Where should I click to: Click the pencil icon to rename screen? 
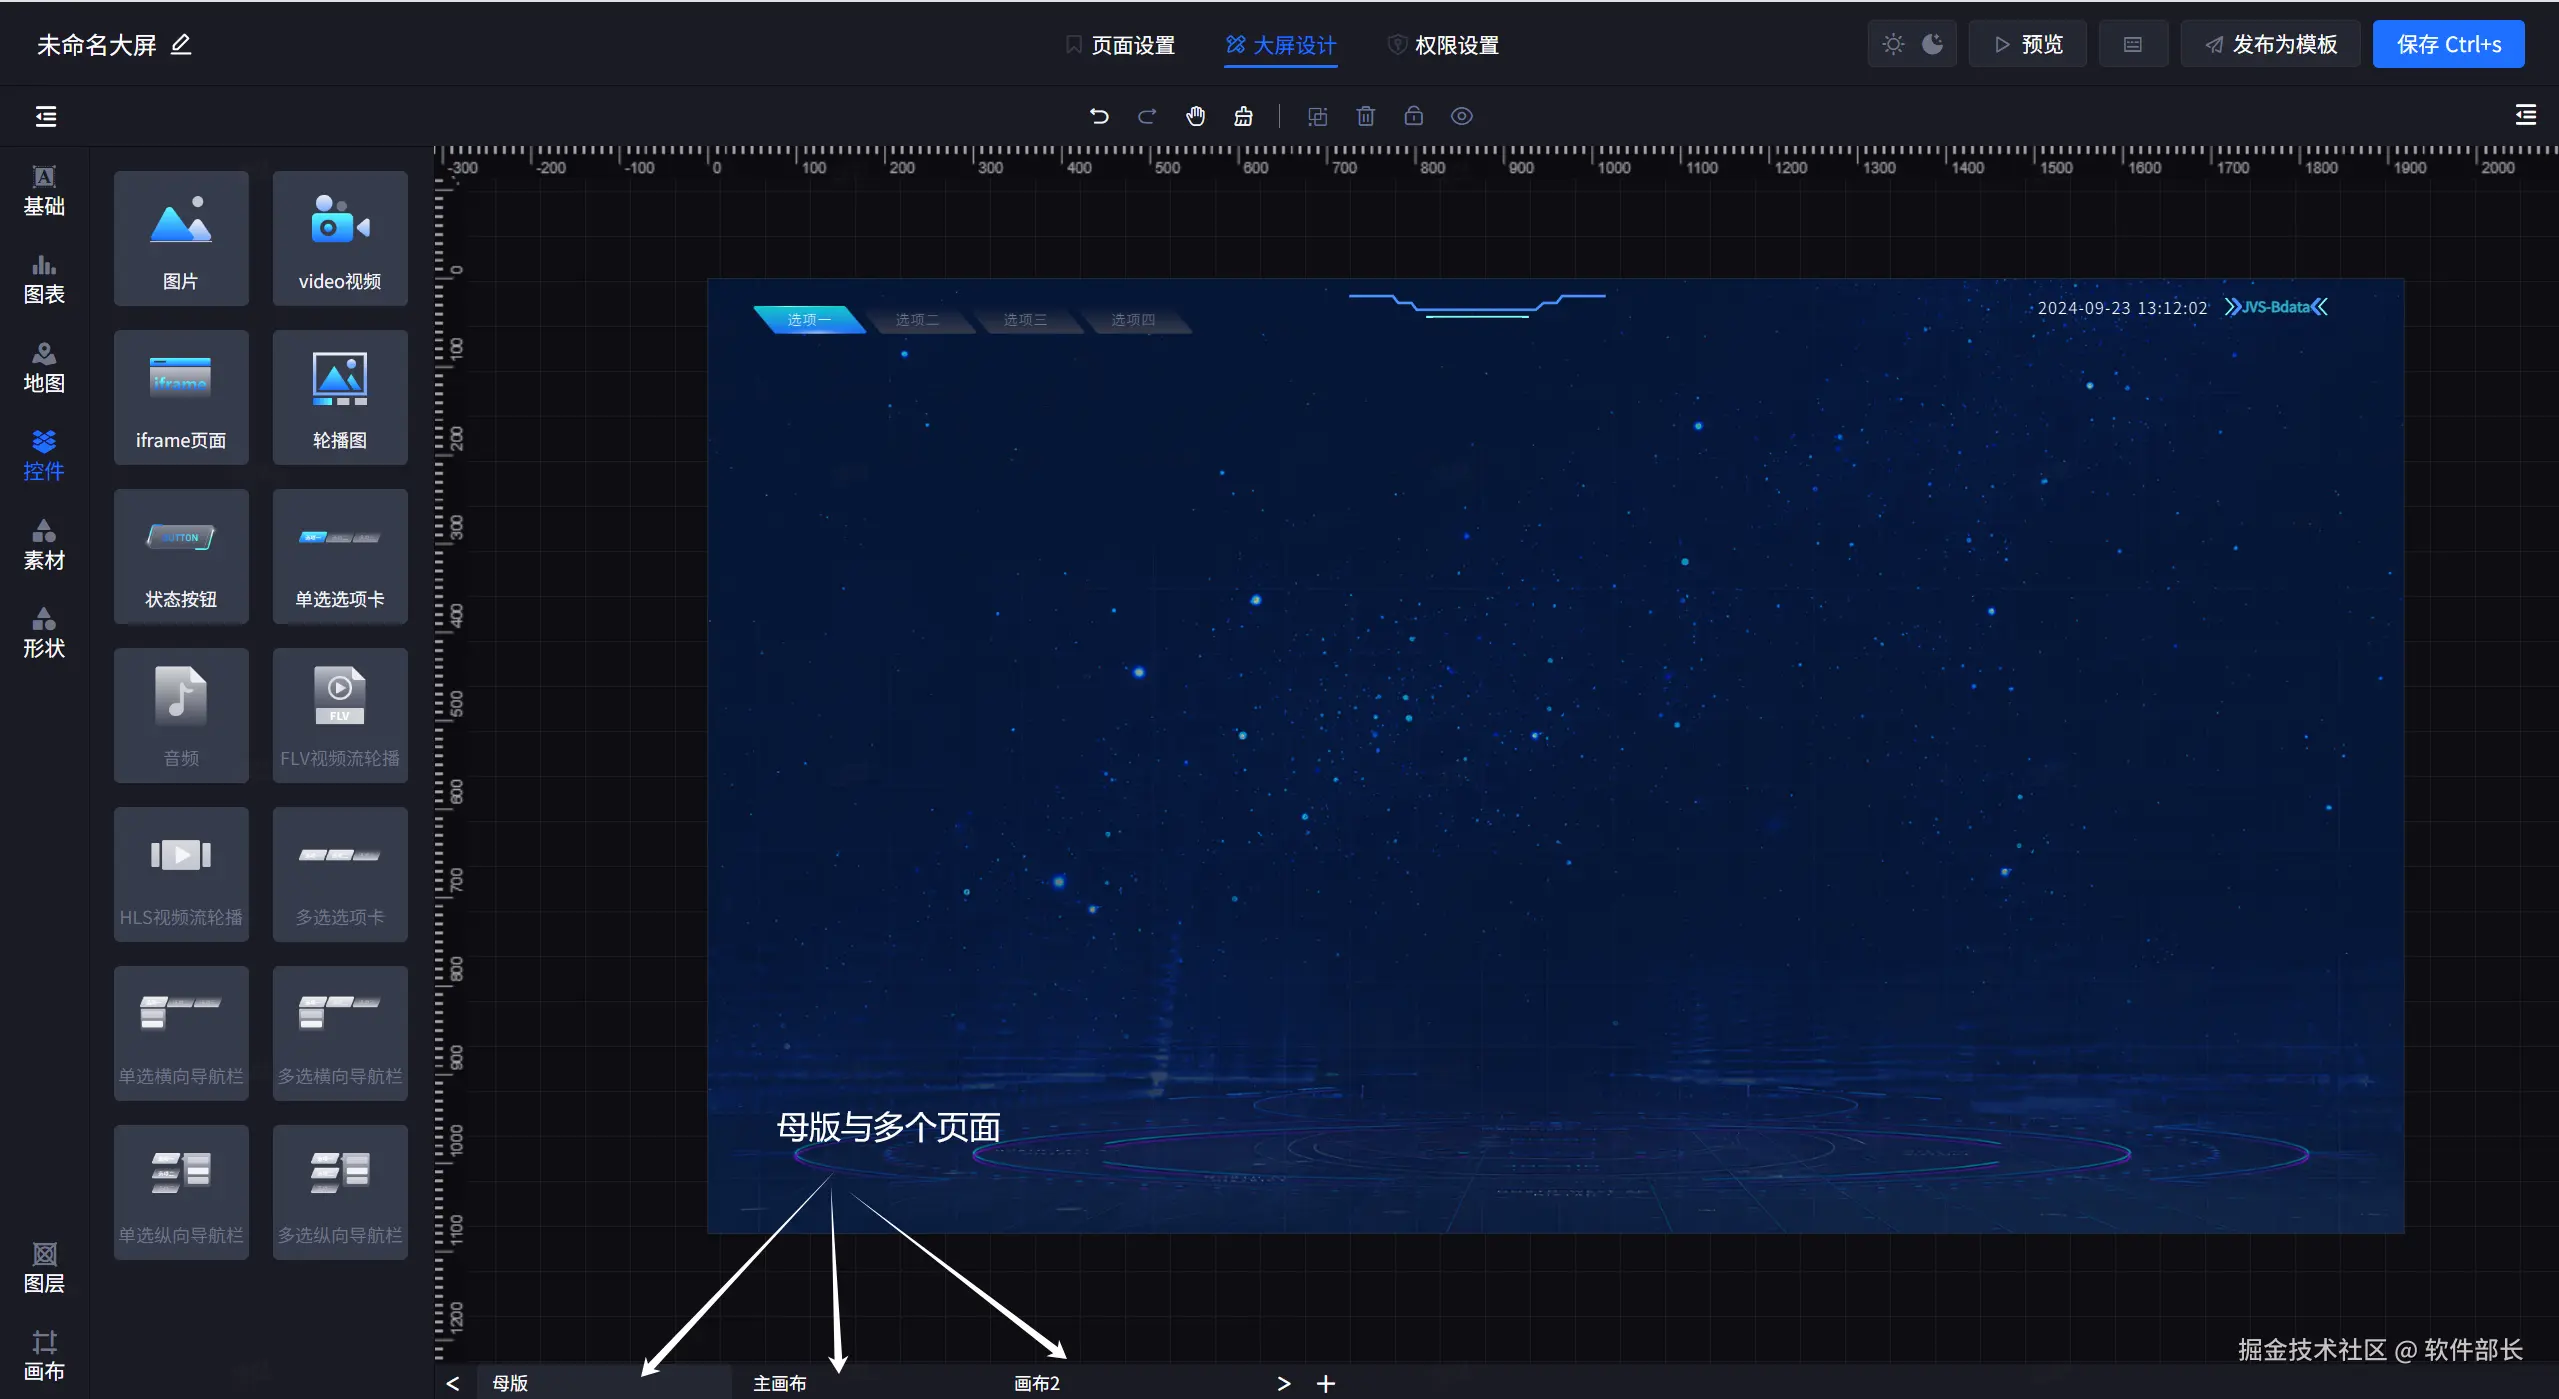tap(181, 45)
